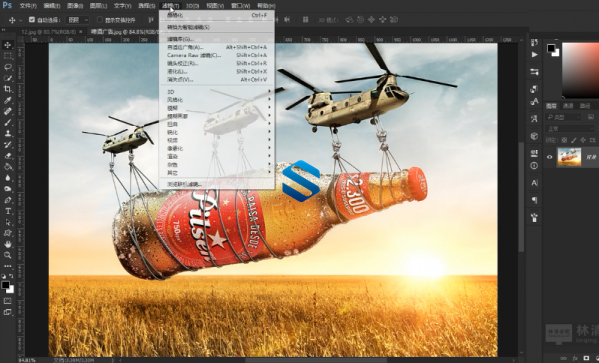Open the Actions play-button panel icon
The width and height of the screenshot is (599, 363).
pyautogui.click(x=534, y=55)
